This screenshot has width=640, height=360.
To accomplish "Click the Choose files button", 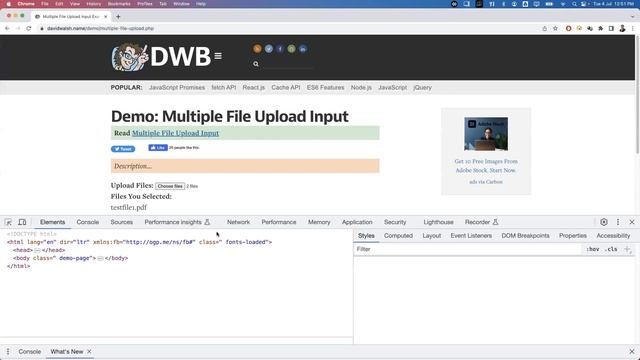I will pyautogui.click(x=170, y=186).
